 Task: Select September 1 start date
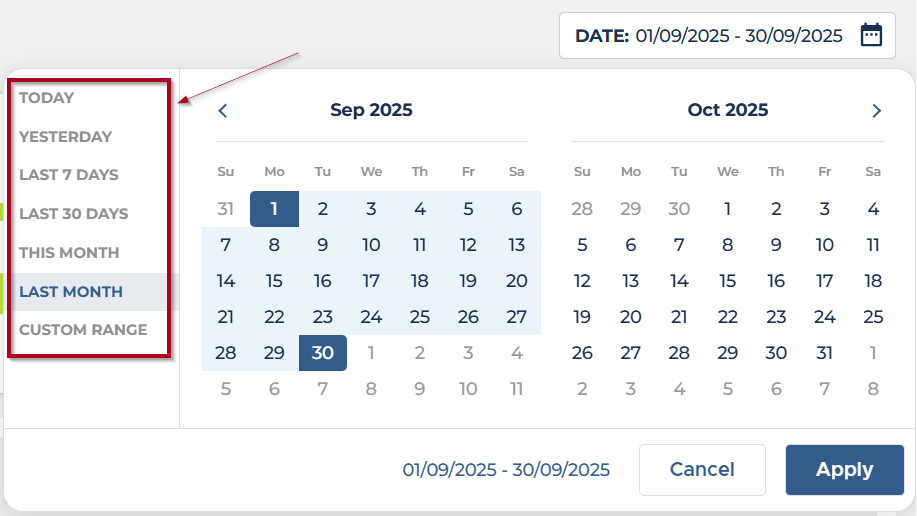(274, 209)
